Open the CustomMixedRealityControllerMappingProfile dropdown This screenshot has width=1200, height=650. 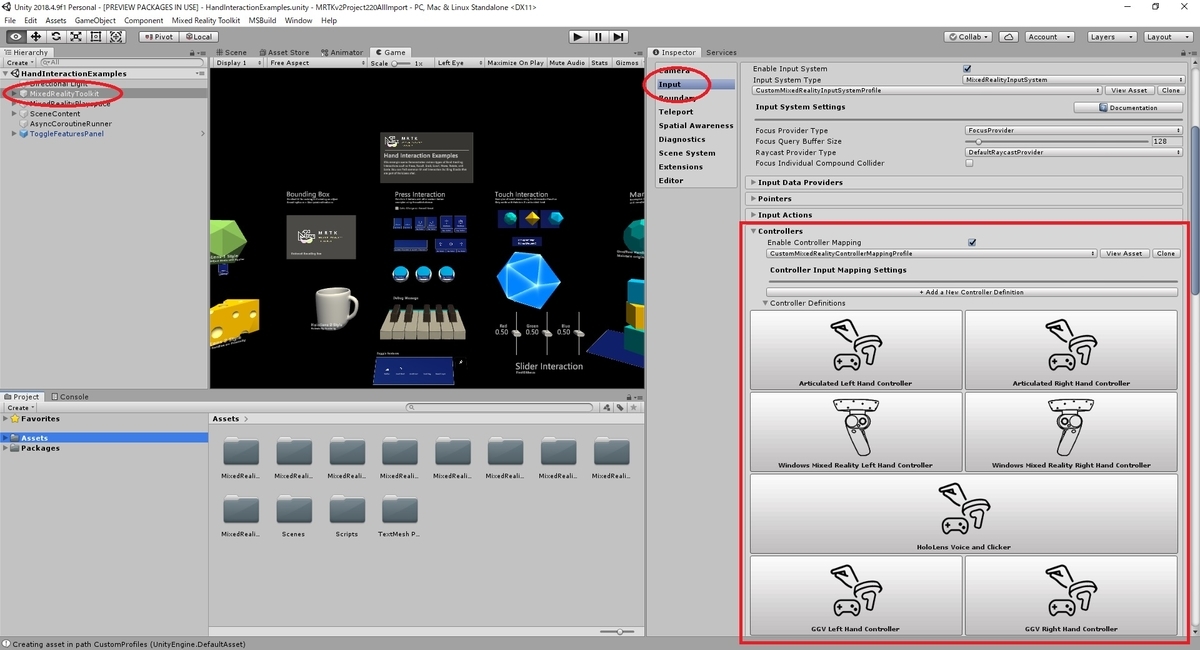coord(932,254)
